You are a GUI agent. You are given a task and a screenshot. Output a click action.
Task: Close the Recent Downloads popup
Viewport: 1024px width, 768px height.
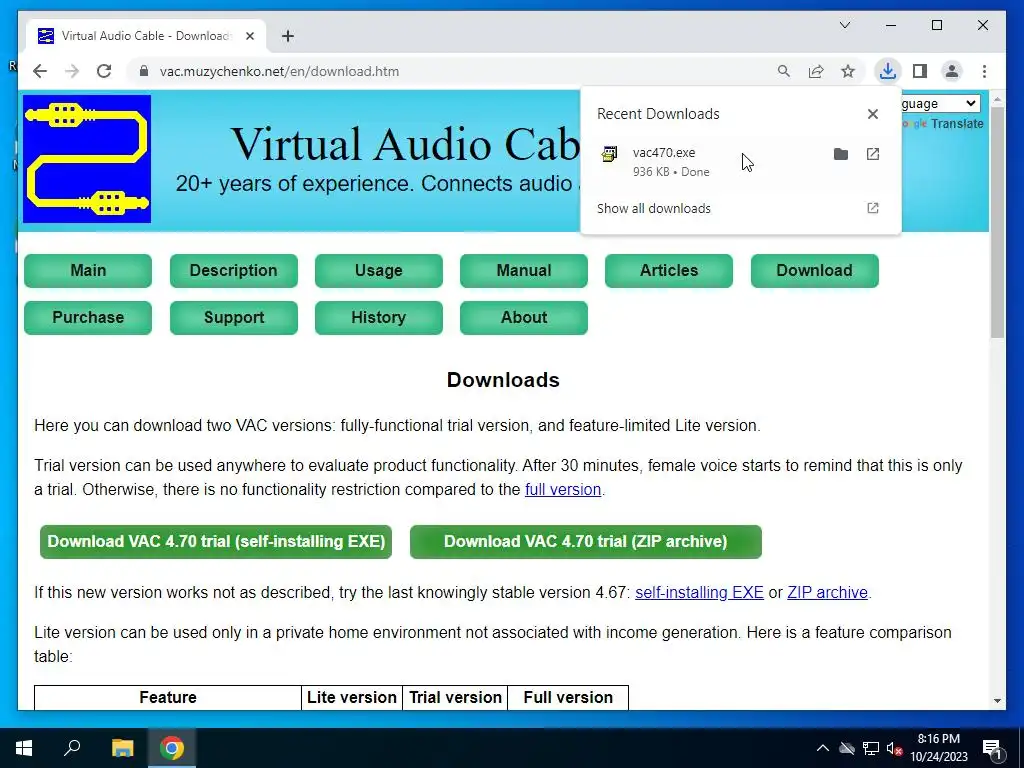click(x=872, y=114)
